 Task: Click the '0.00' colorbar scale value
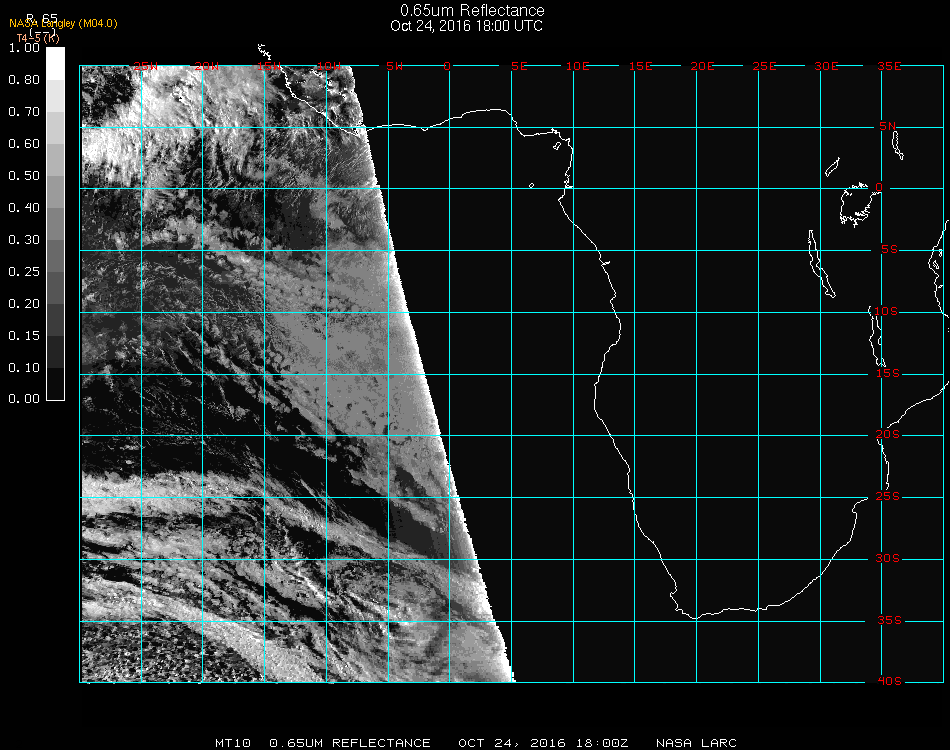[24, 399]
